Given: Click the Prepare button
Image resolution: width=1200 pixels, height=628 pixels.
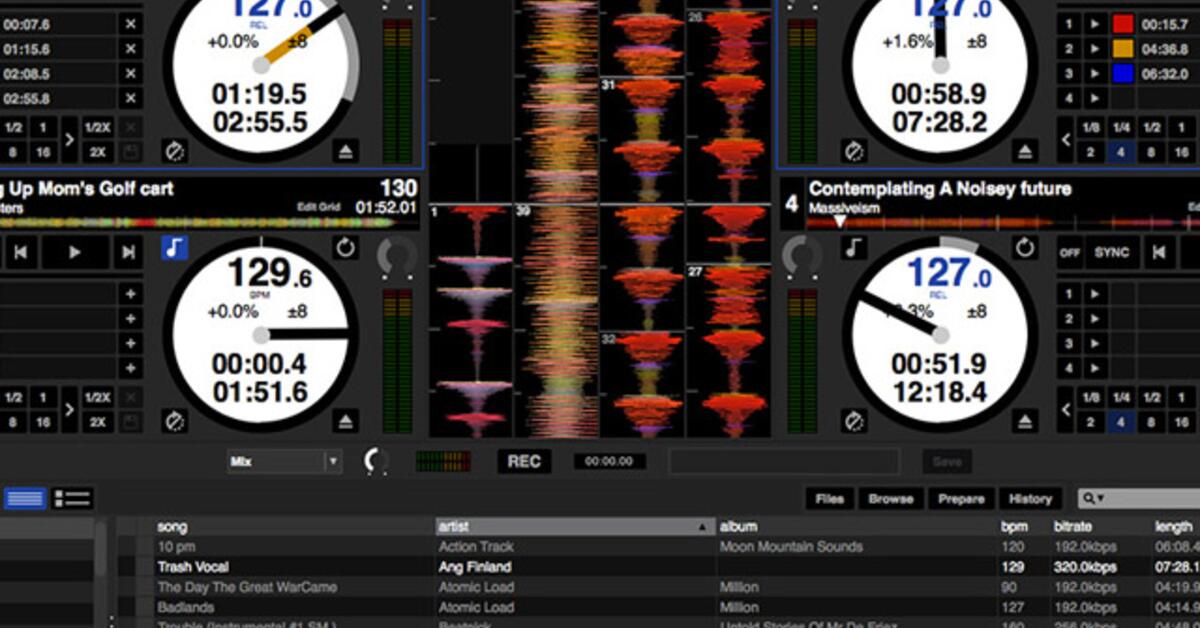Looking at the screenshot, I should coord(962,498).
